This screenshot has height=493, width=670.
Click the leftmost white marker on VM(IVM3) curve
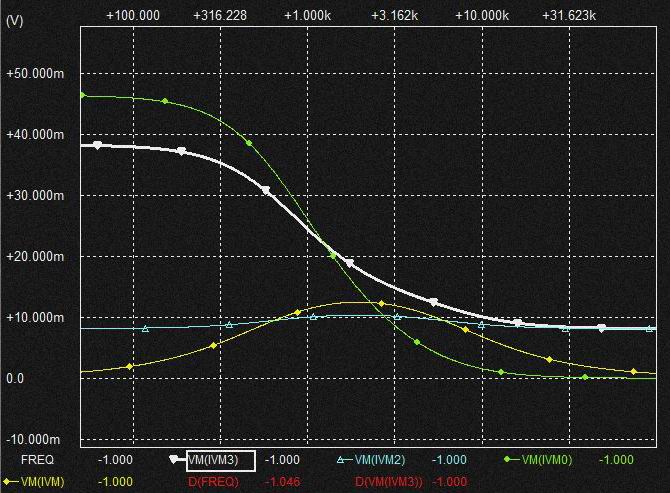(x=97, y=146)
